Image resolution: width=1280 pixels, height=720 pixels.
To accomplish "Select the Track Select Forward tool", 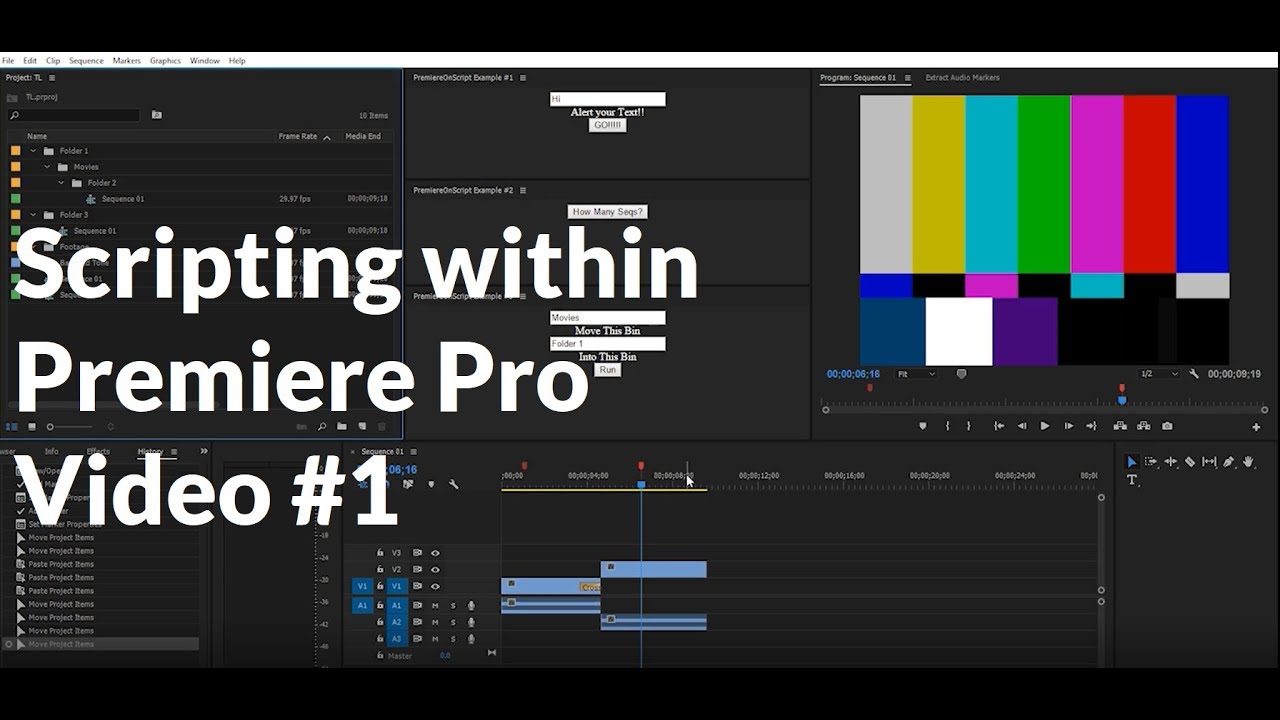I will 1150,462.
